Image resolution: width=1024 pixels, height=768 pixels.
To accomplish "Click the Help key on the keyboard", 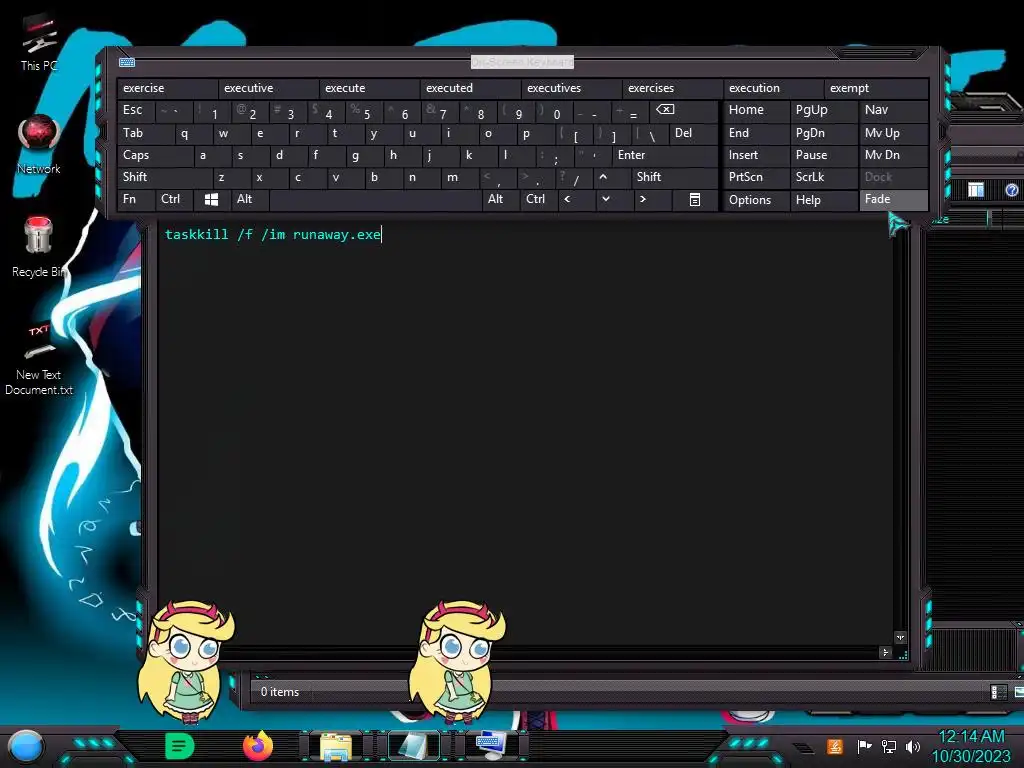I will pyautogui.click(x=824, y=200).
